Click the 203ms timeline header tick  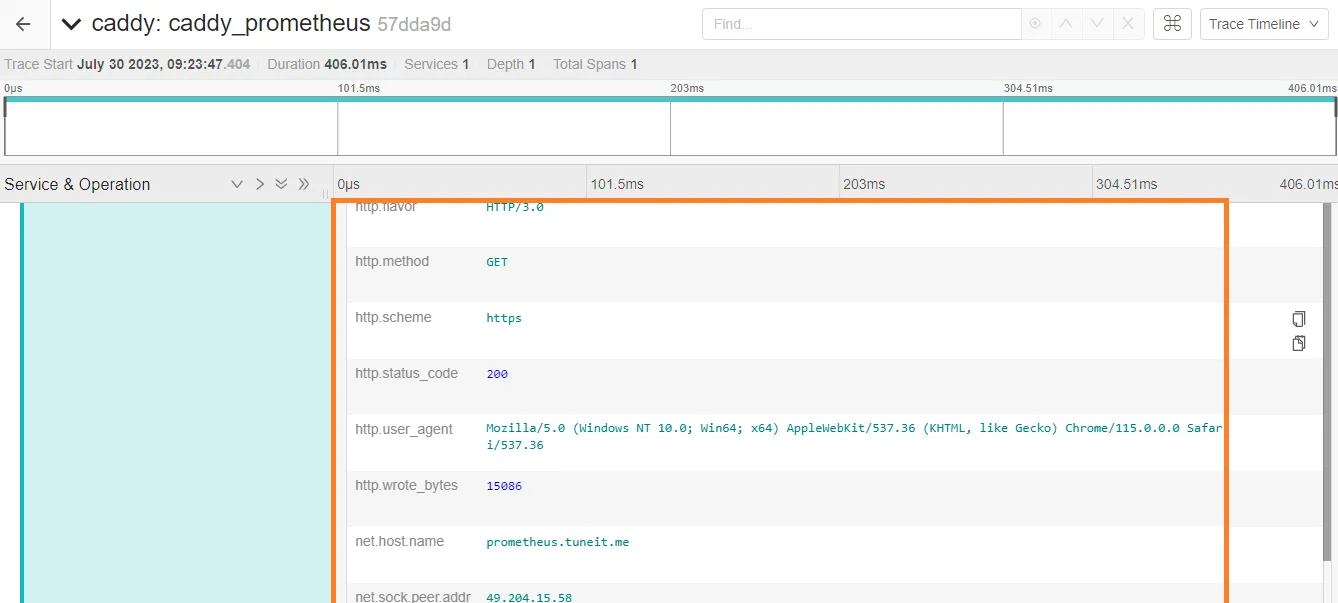pyautogui.click(x=864, y=184)
